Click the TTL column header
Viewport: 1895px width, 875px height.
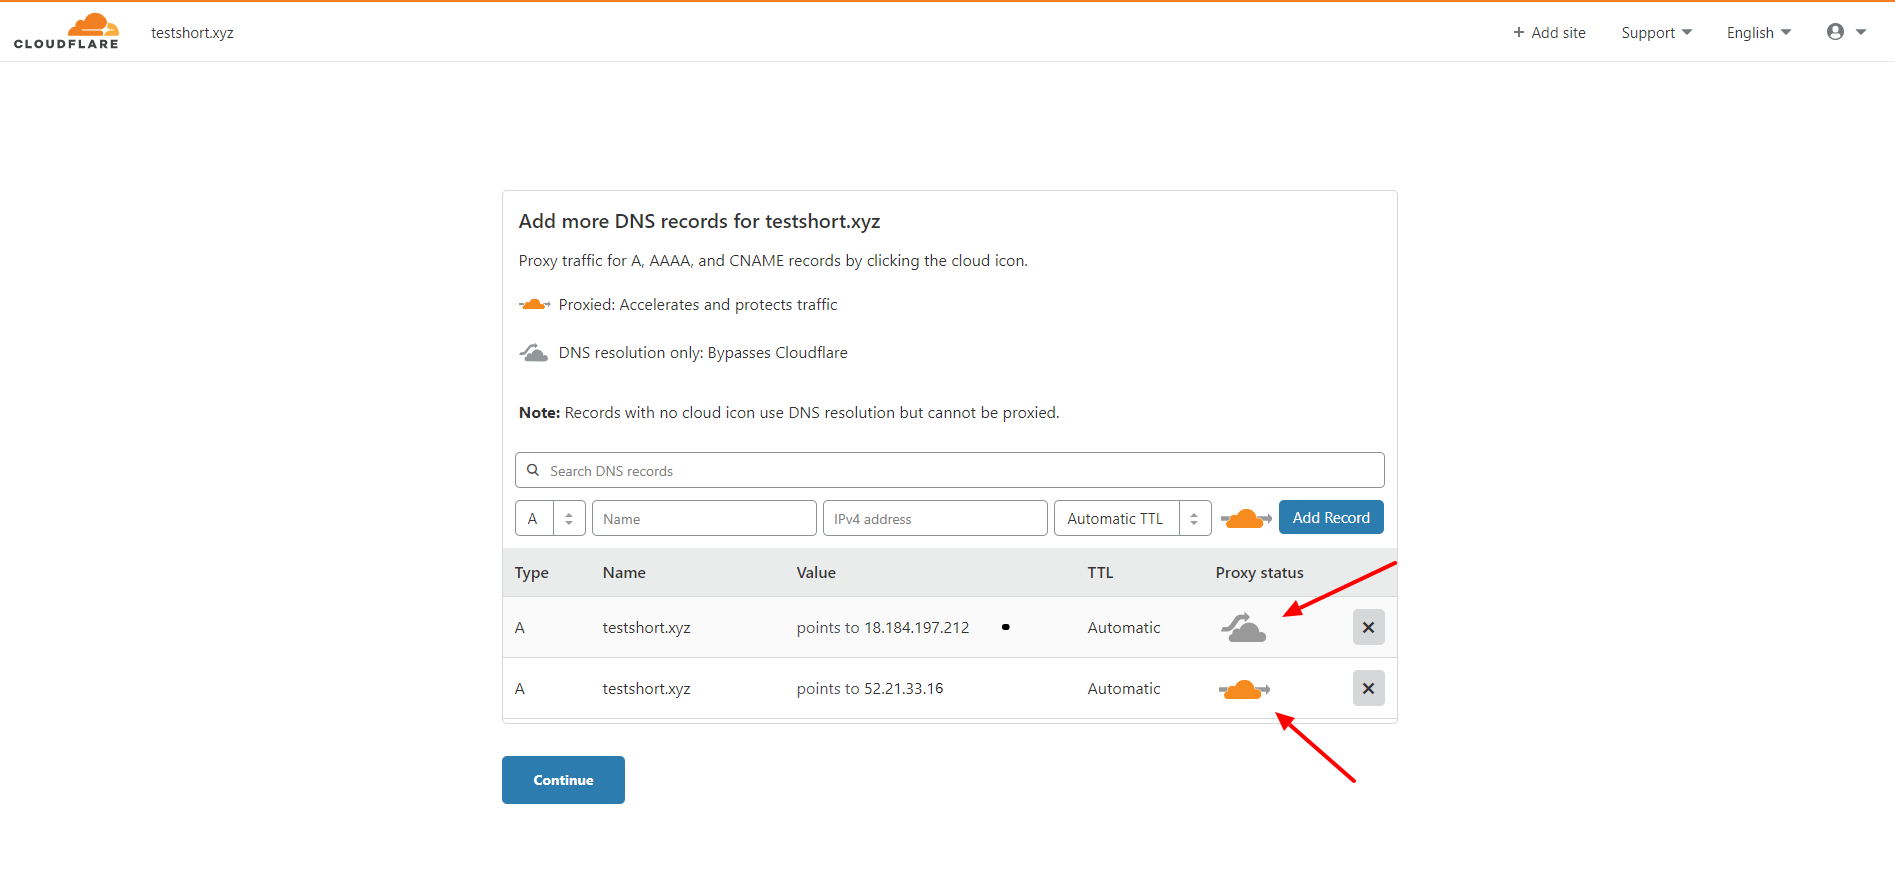point(1100,573)
